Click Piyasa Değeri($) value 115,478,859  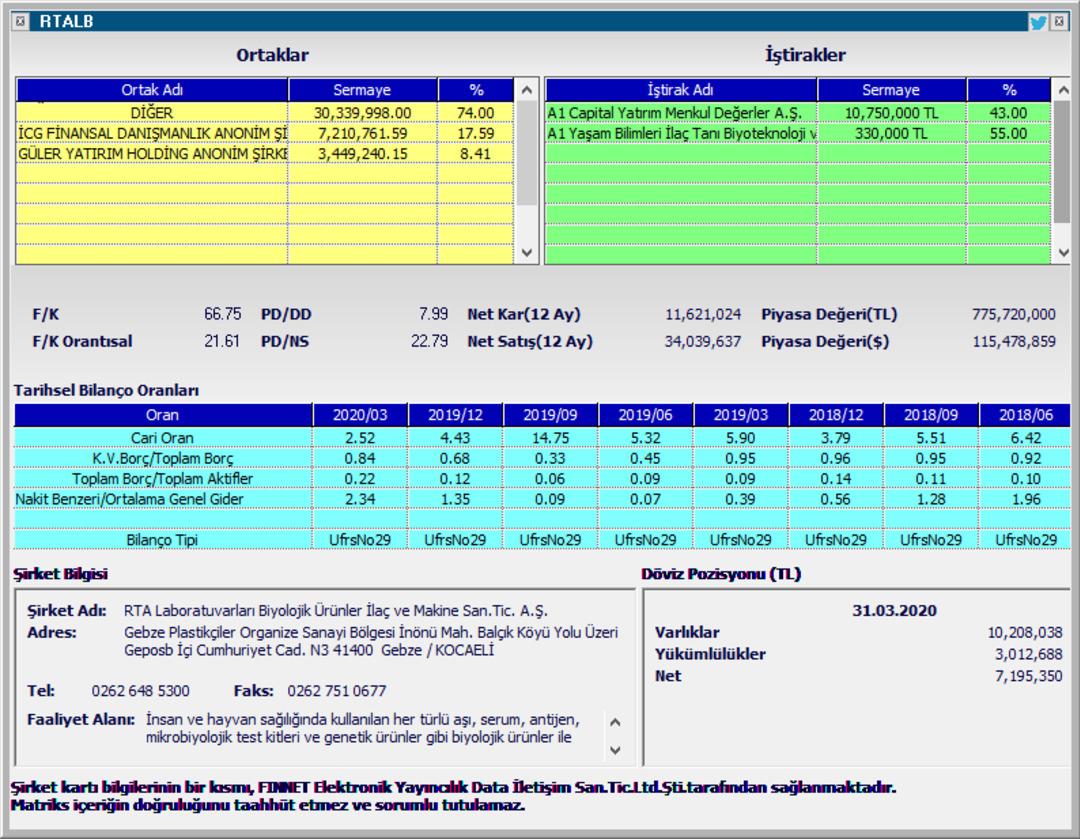point(1013,342)
